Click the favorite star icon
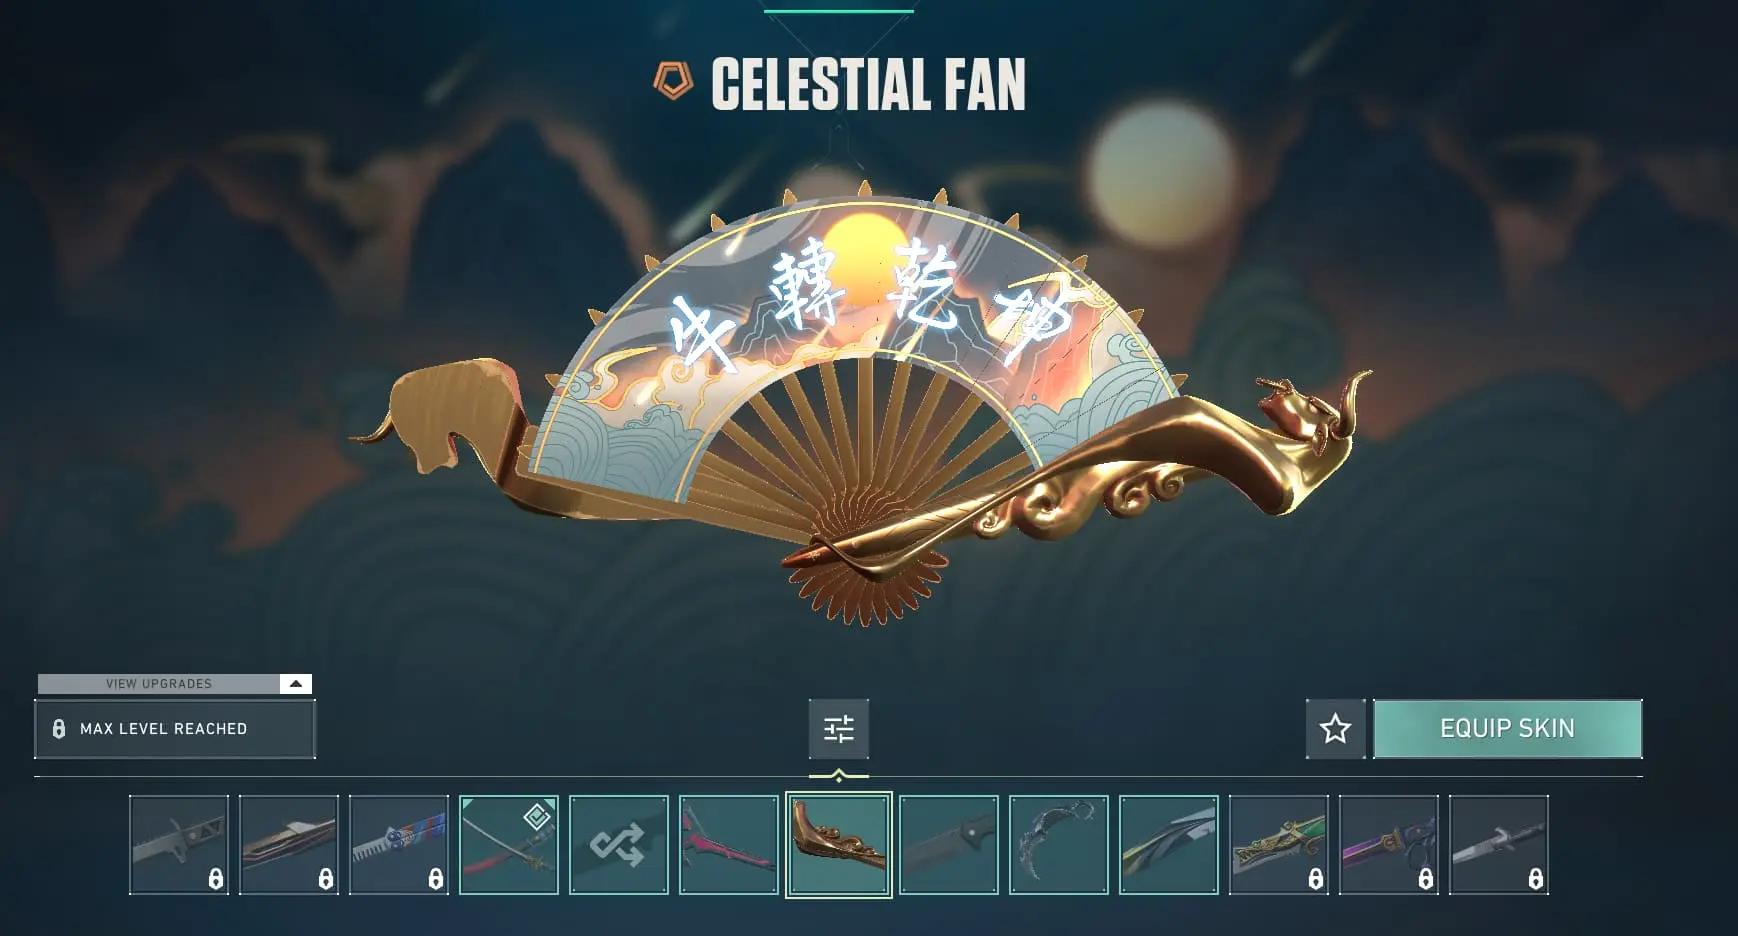Screen dimensions: 1738x936 (x=1335, y=729)
